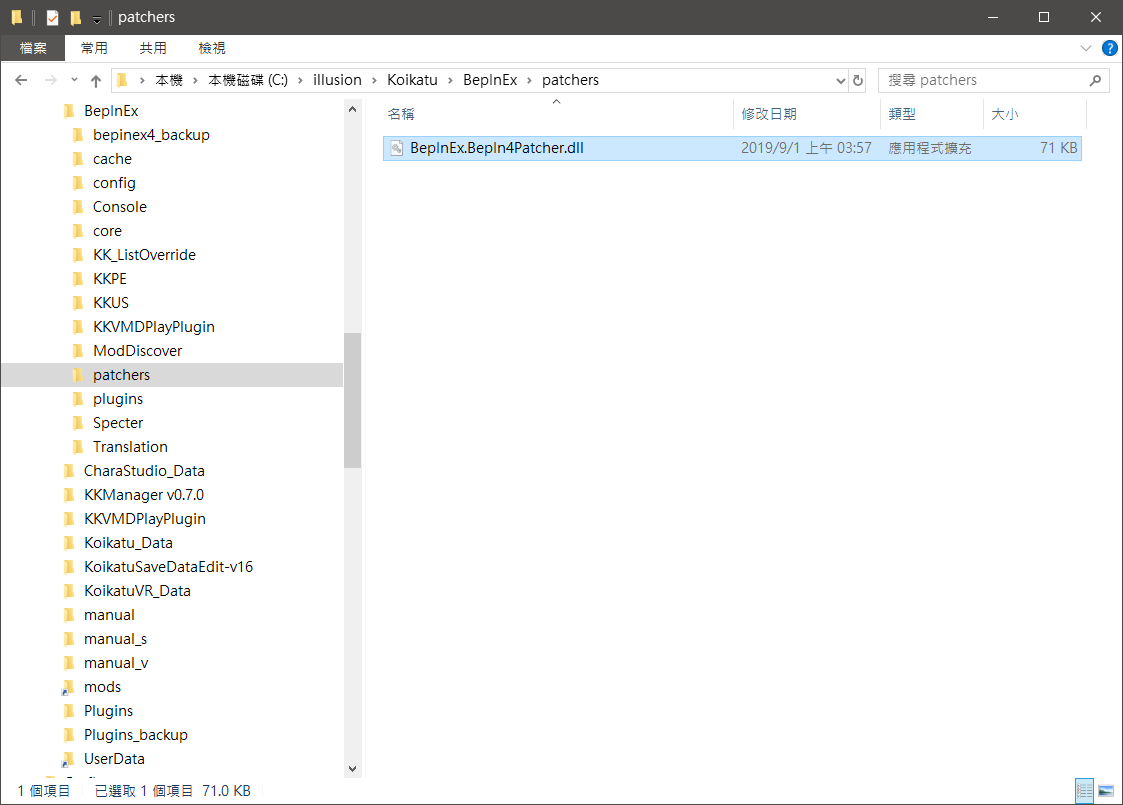The width and height of the screenshot is (1123, 805).
Task: Click the Back navigation arrow
Action: click(x=21, y=80)
